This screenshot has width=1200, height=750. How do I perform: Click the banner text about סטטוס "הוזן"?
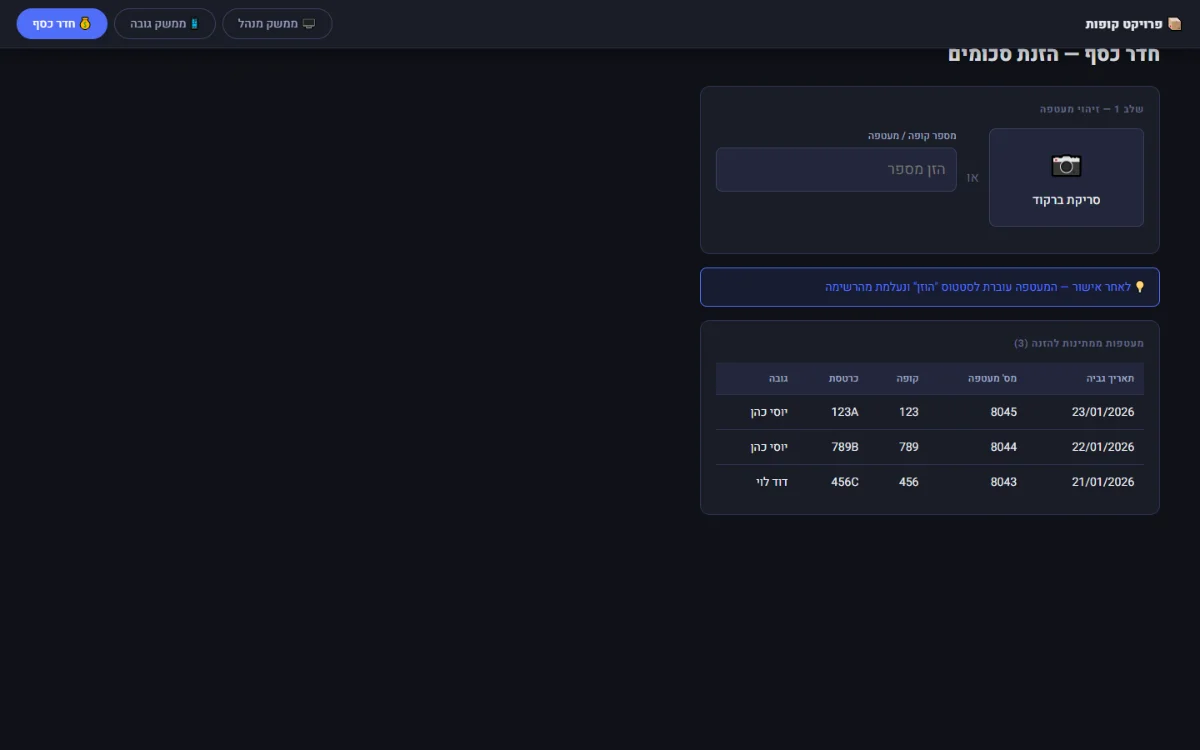[978, 287]
